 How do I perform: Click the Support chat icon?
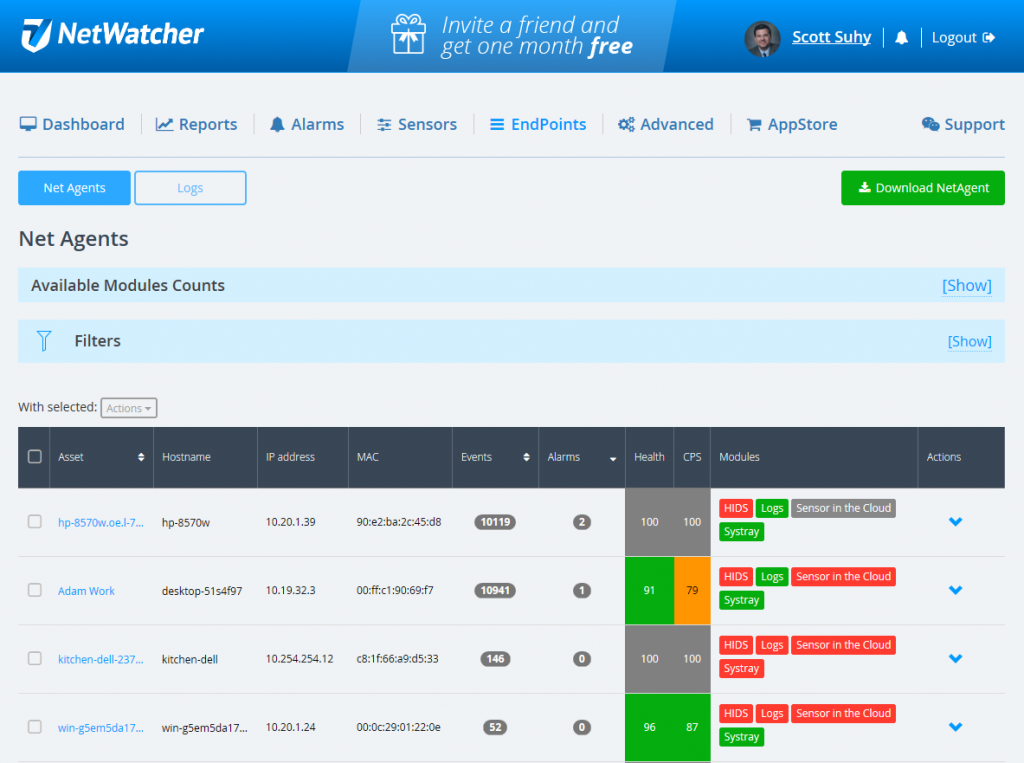[x=929, y=123]
